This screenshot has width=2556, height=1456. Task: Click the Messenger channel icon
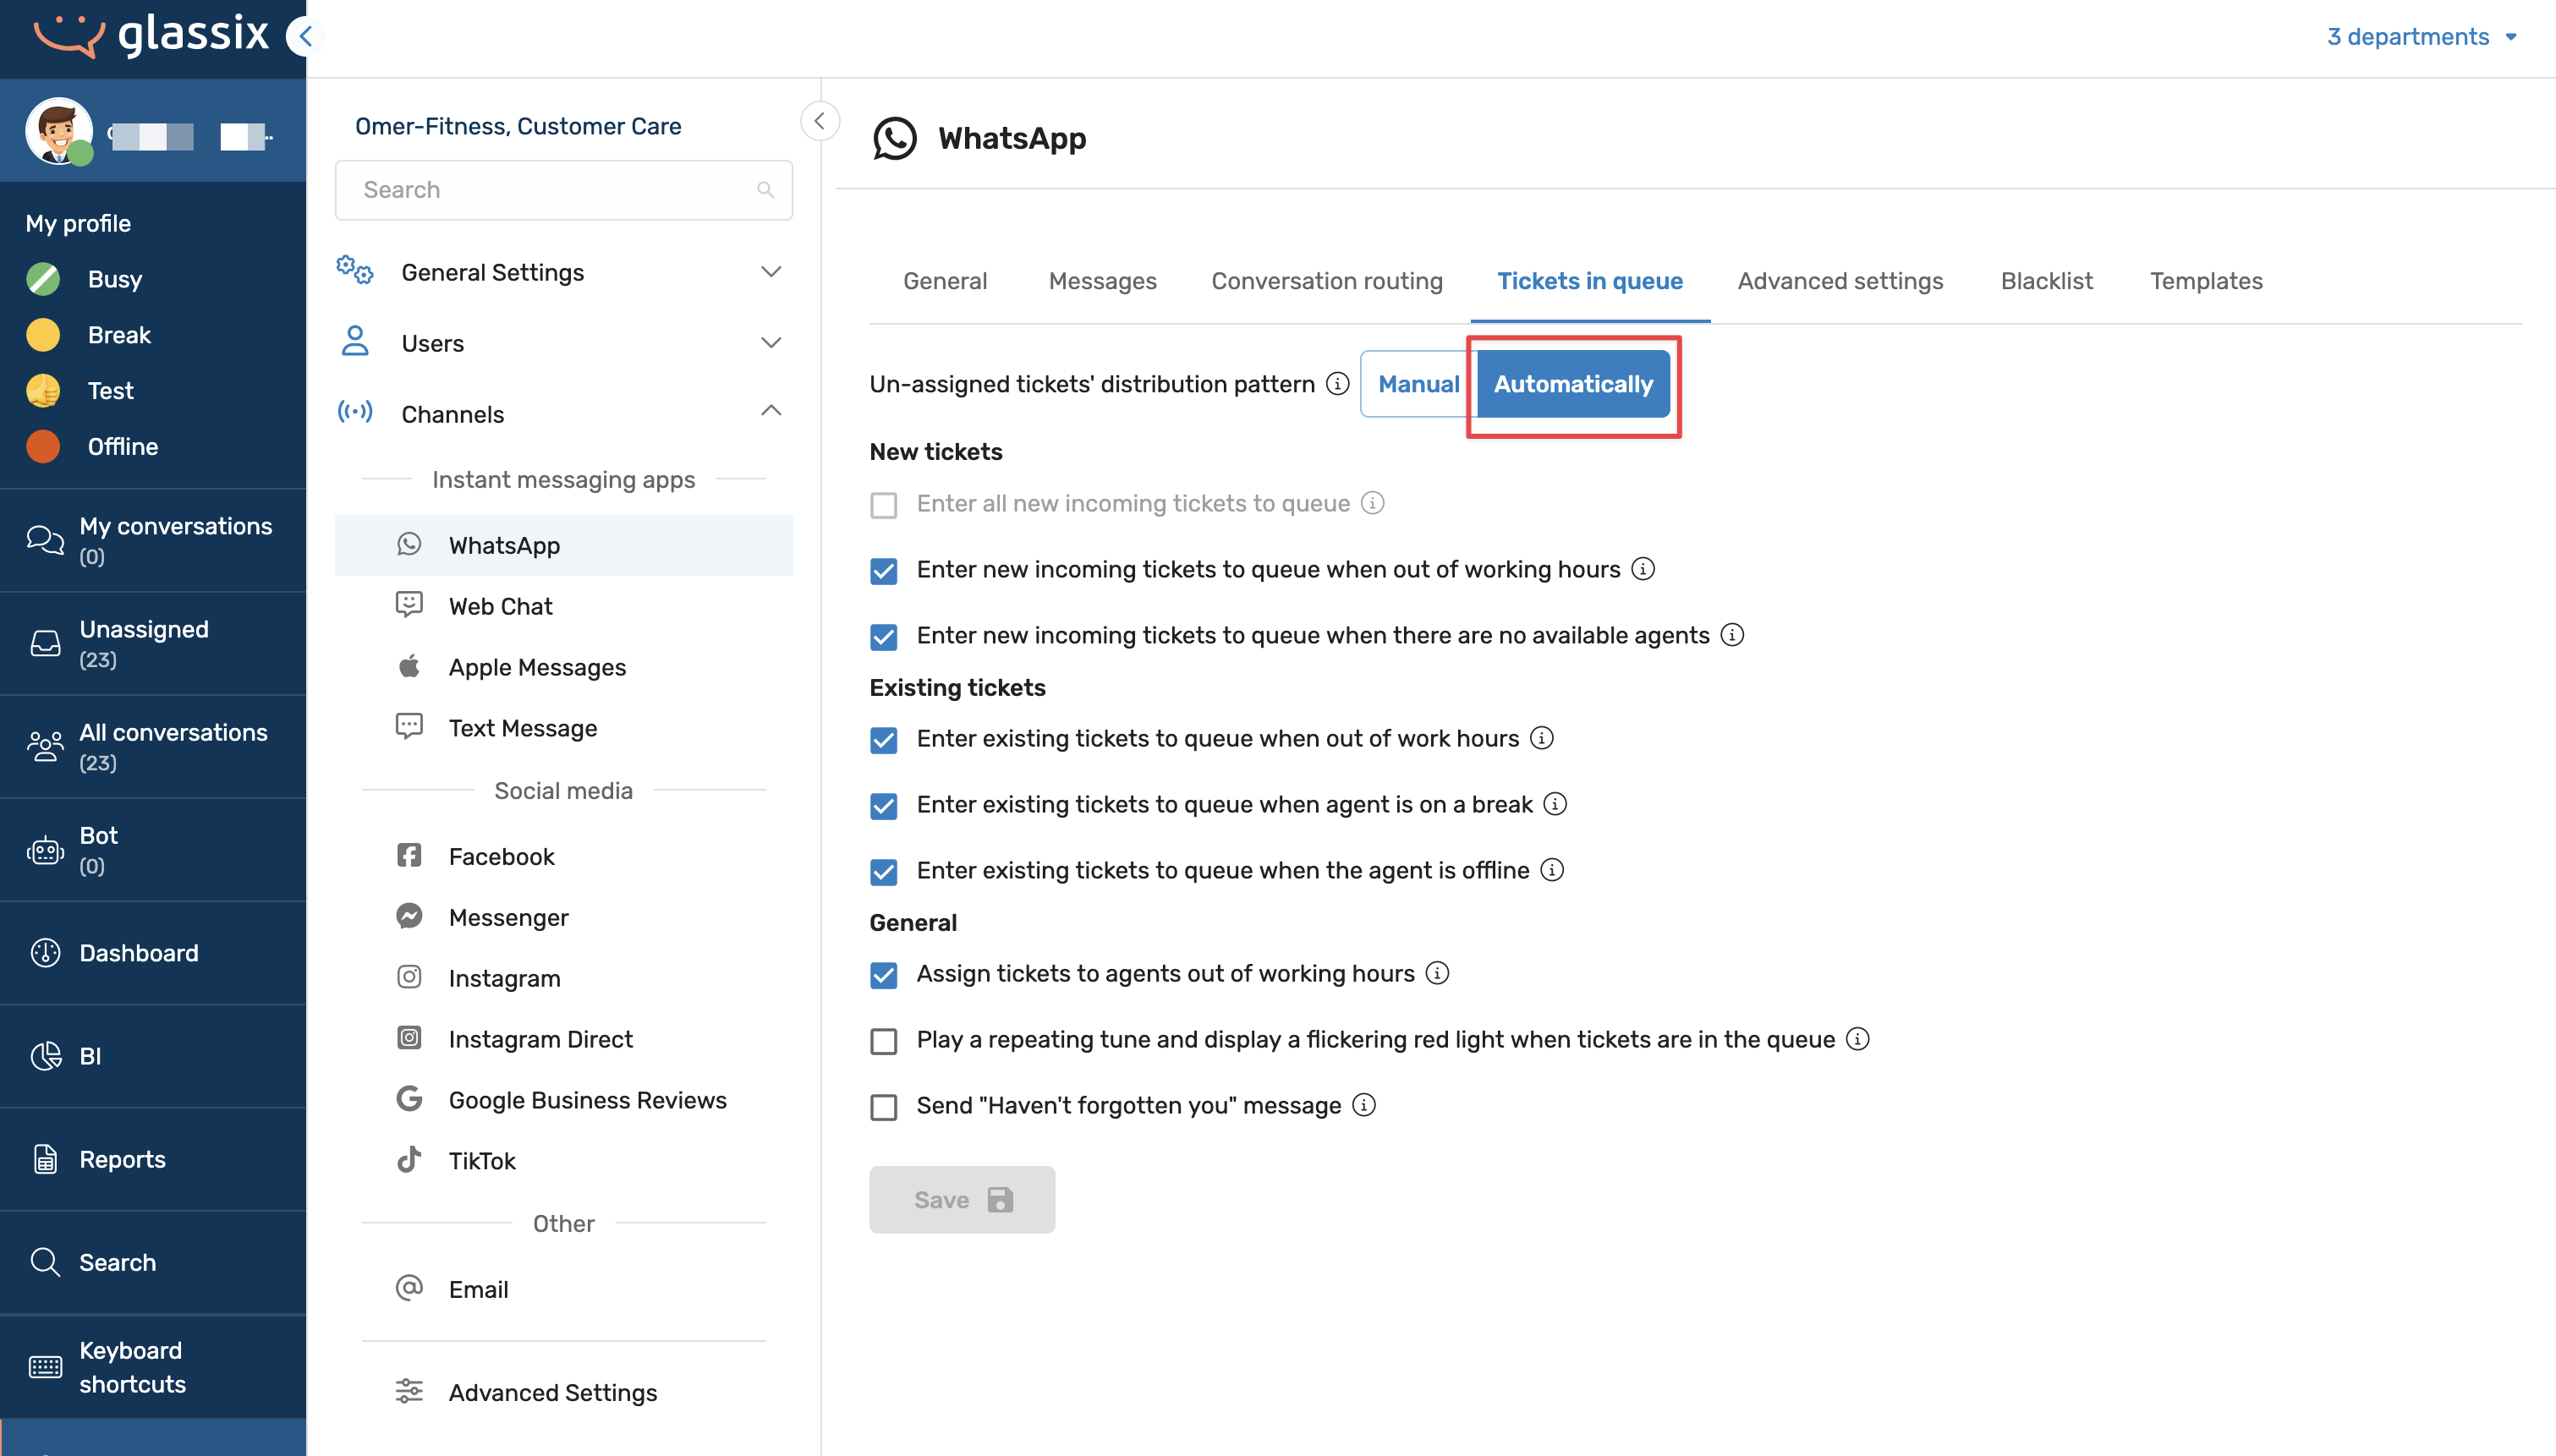pos(409,916)
